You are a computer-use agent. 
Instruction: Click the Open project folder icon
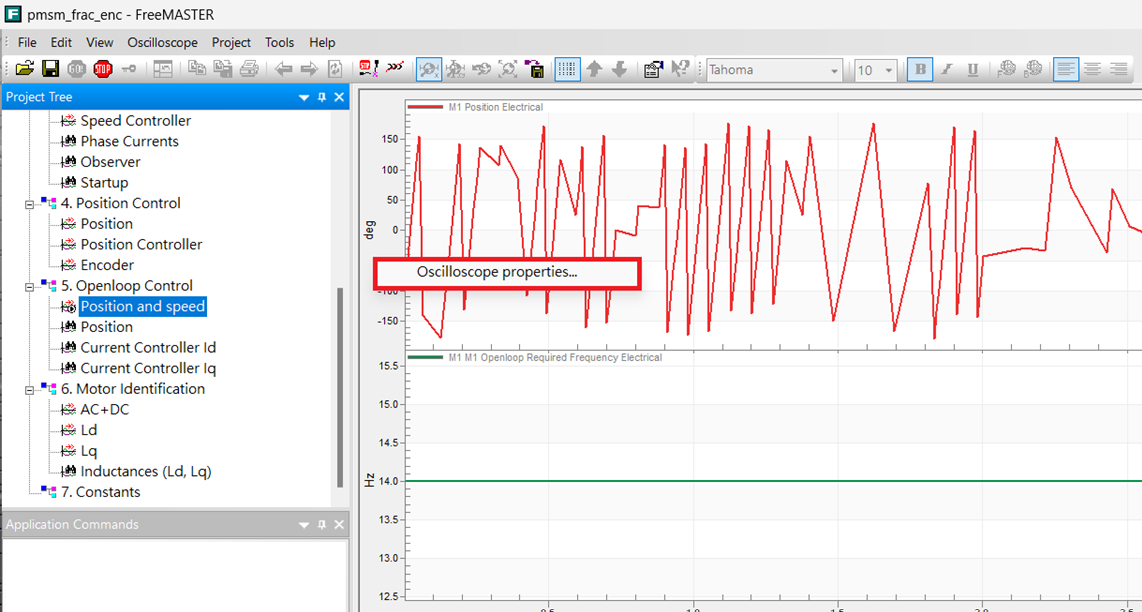coord(25,69)
